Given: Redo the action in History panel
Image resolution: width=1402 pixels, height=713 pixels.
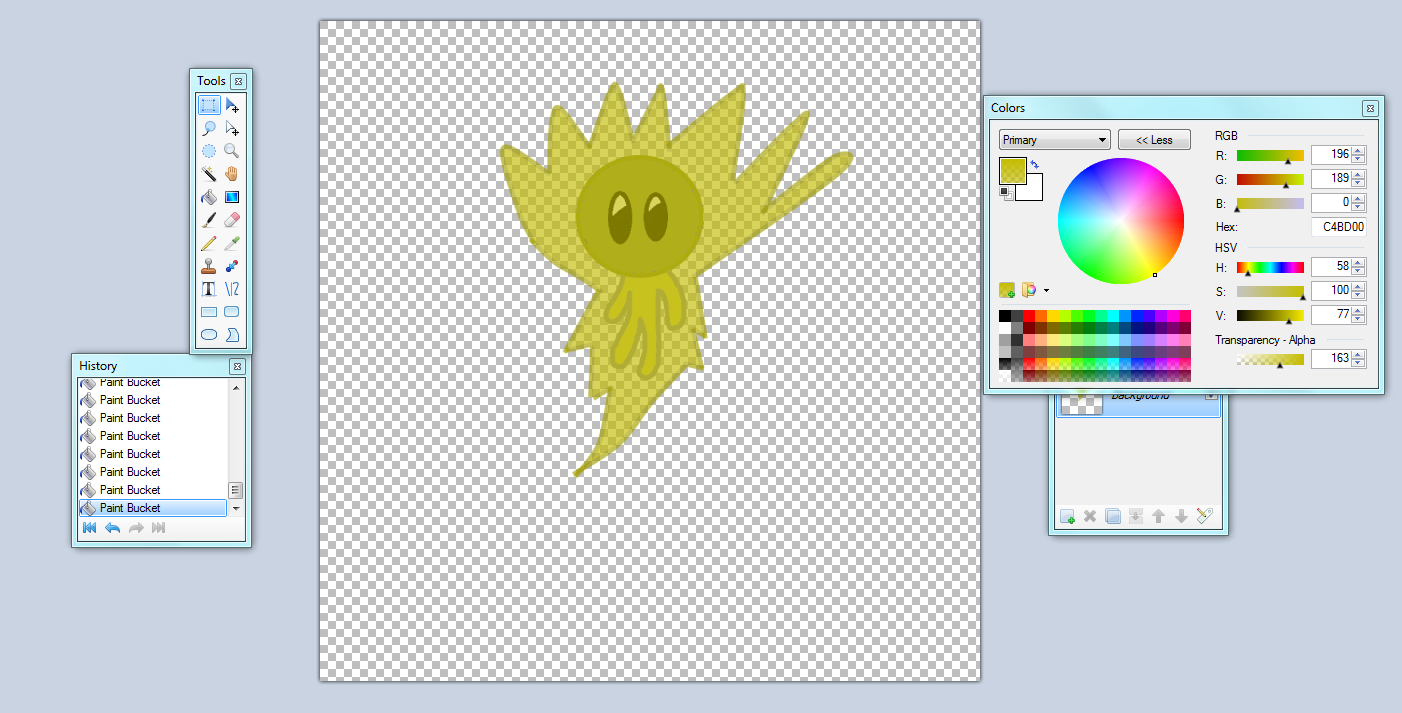Looking at the screenshot, I should tap(136, 528).
